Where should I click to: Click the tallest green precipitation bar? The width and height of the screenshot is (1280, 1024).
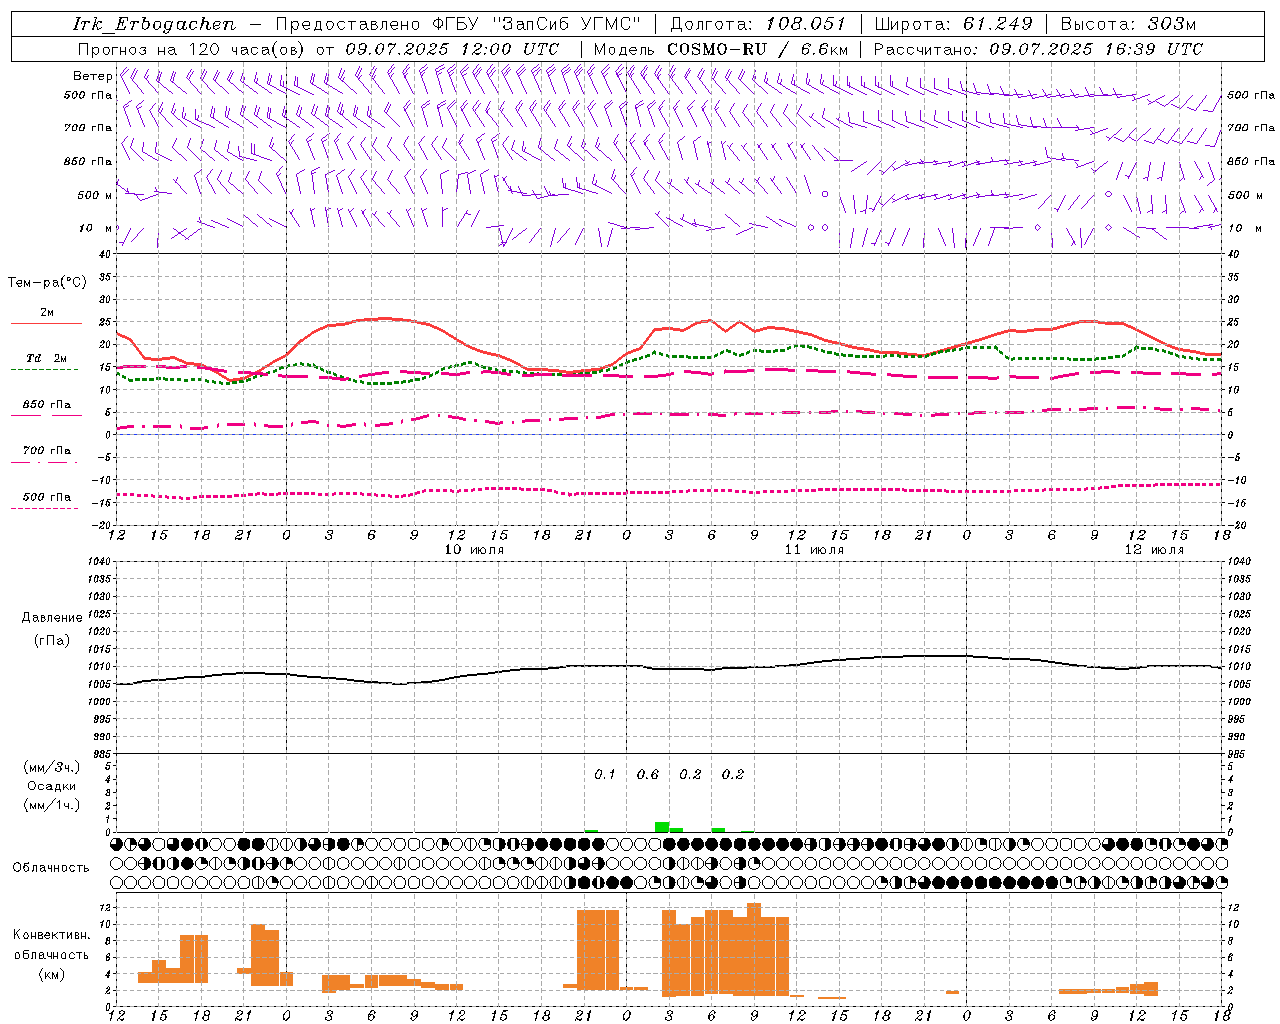[662, 827]
